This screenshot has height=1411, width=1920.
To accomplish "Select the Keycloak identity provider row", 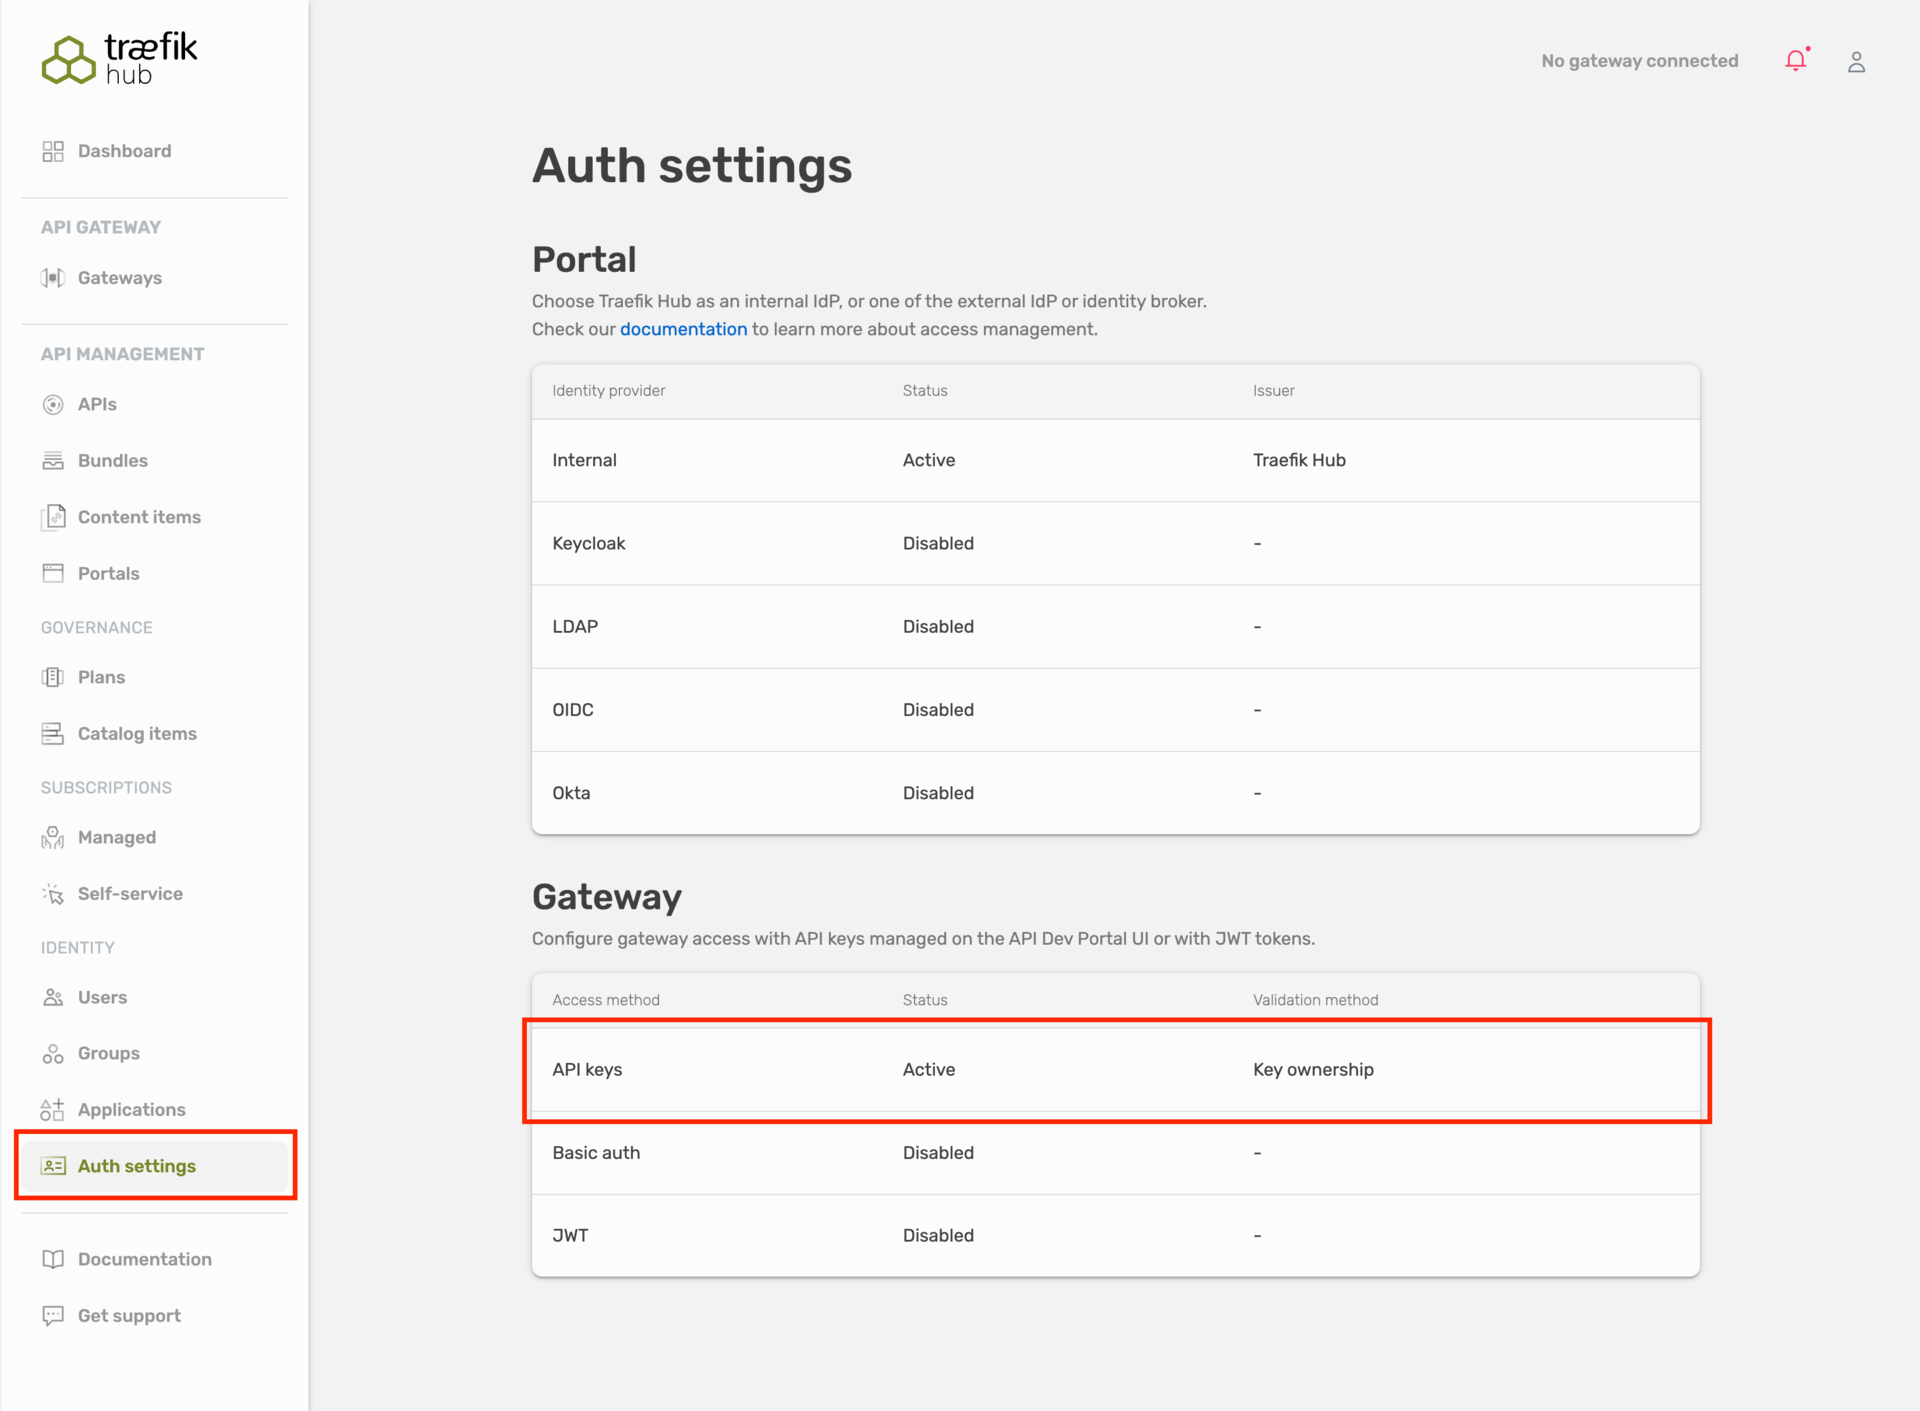I will click(x=1115, y=543).
